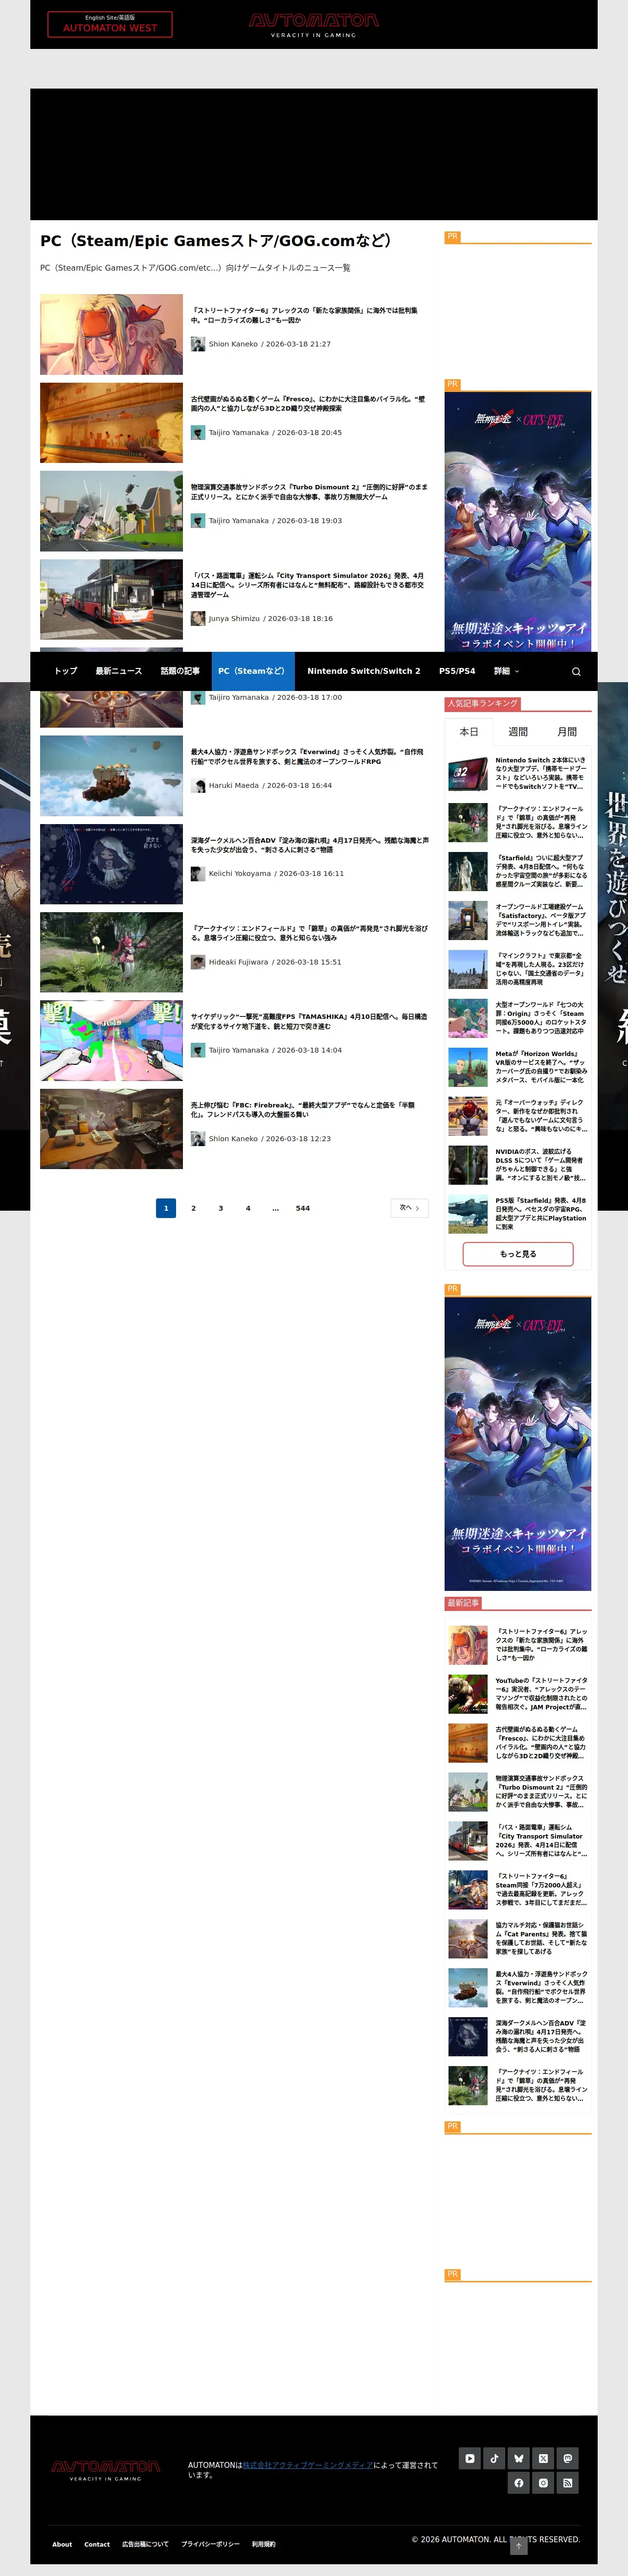This screenshot has height=2576, width=628.
Task: Open the Horizon Worlds ranking entry
Action: point(518,1067)
